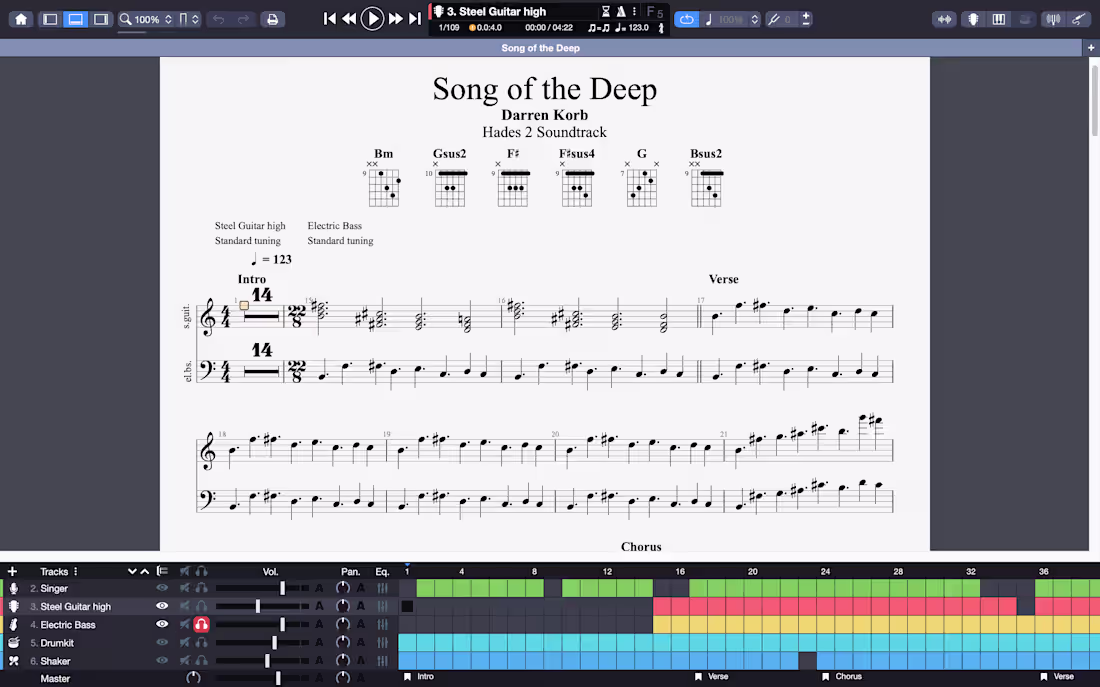Screen dimensions: 1100x687
Task: Show the virtual keyboard view icon
Action: [x=998, y=19]
